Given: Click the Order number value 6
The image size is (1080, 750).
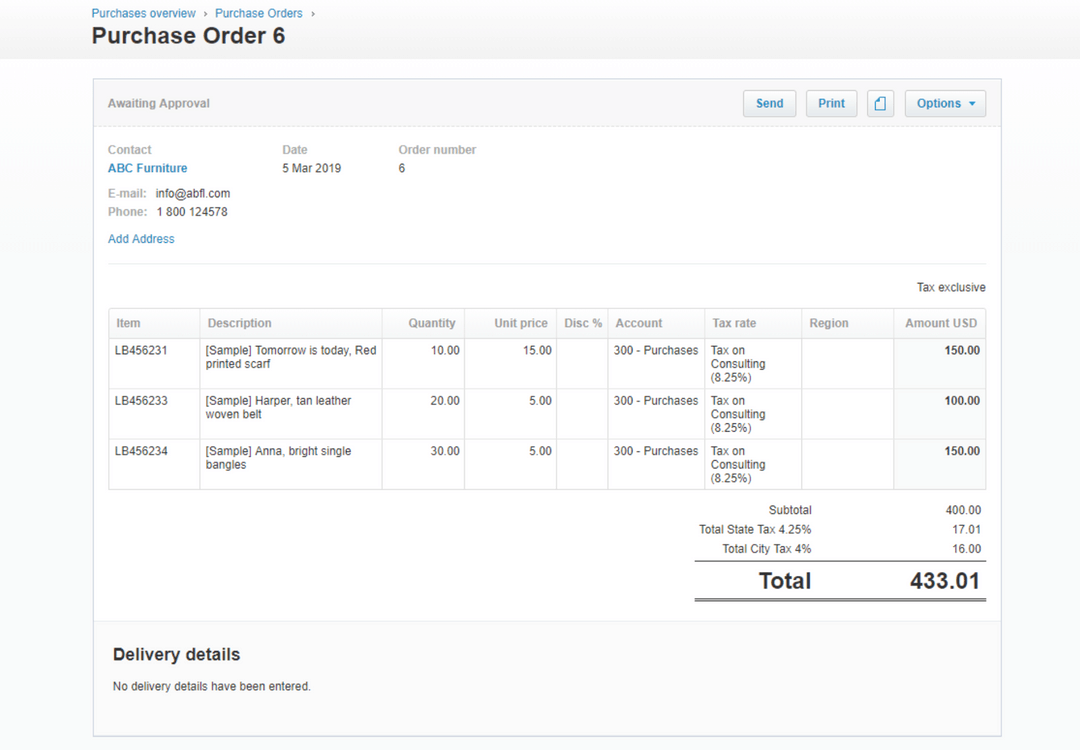Looking at the screenshot, I should [x=401, y=168].
